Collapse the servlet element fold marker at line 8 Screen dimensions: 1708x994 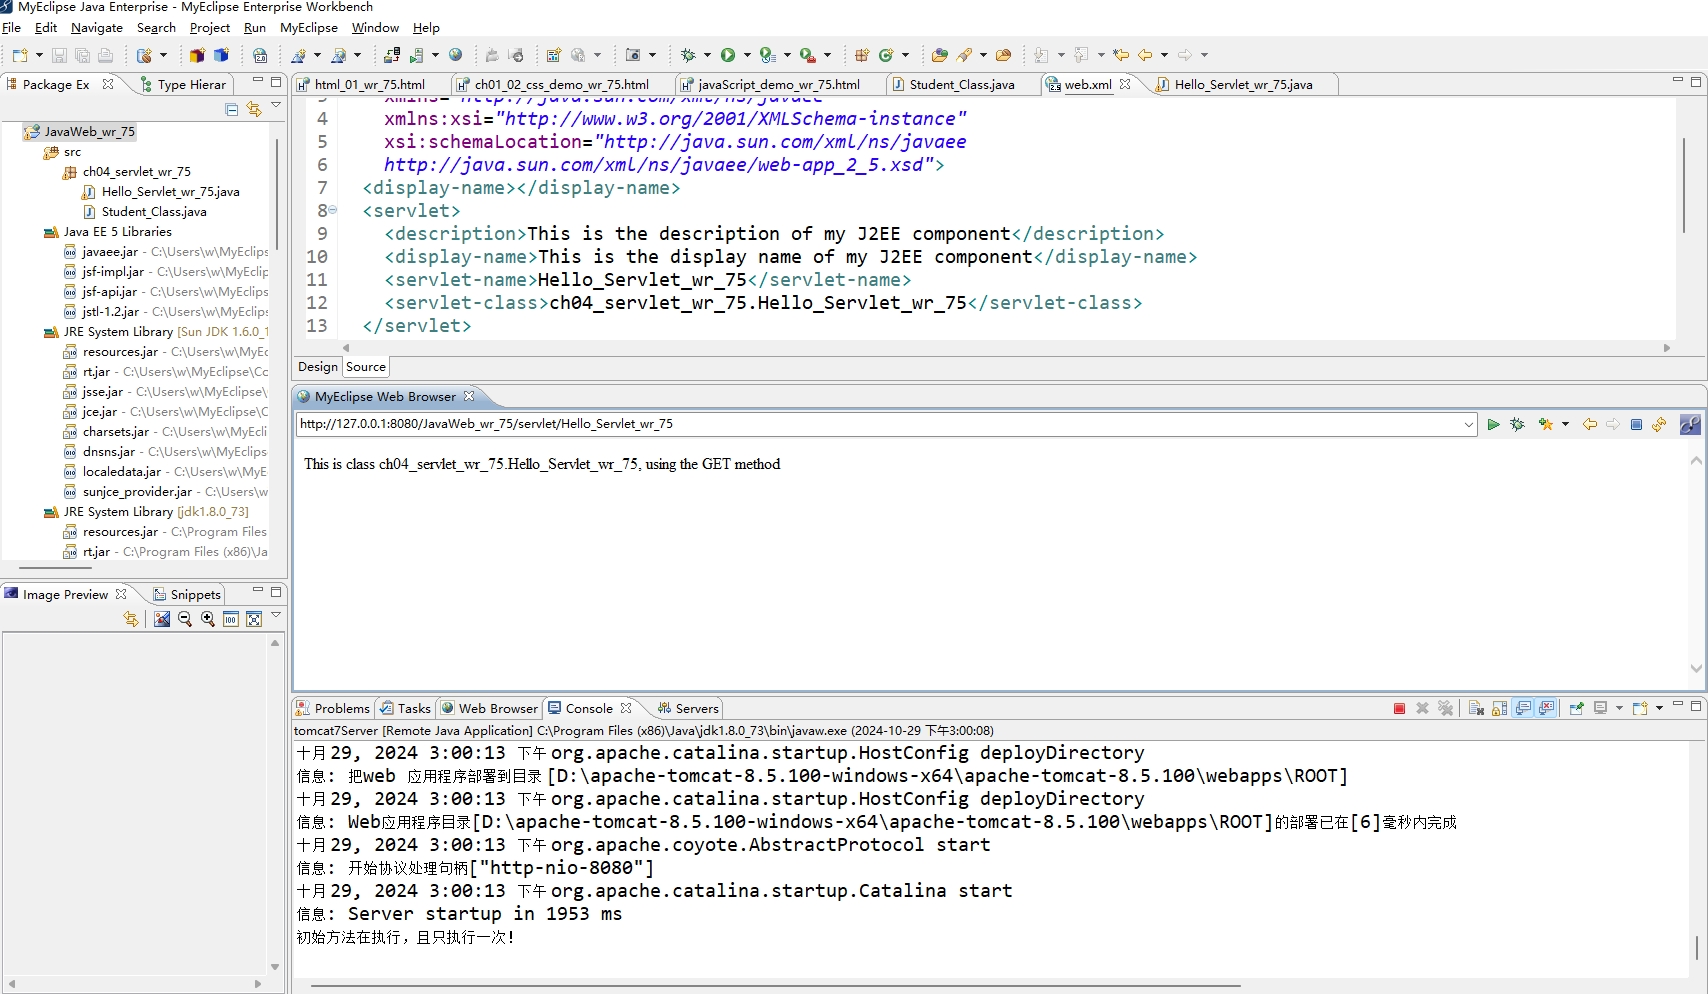click(x=333, y=210)
